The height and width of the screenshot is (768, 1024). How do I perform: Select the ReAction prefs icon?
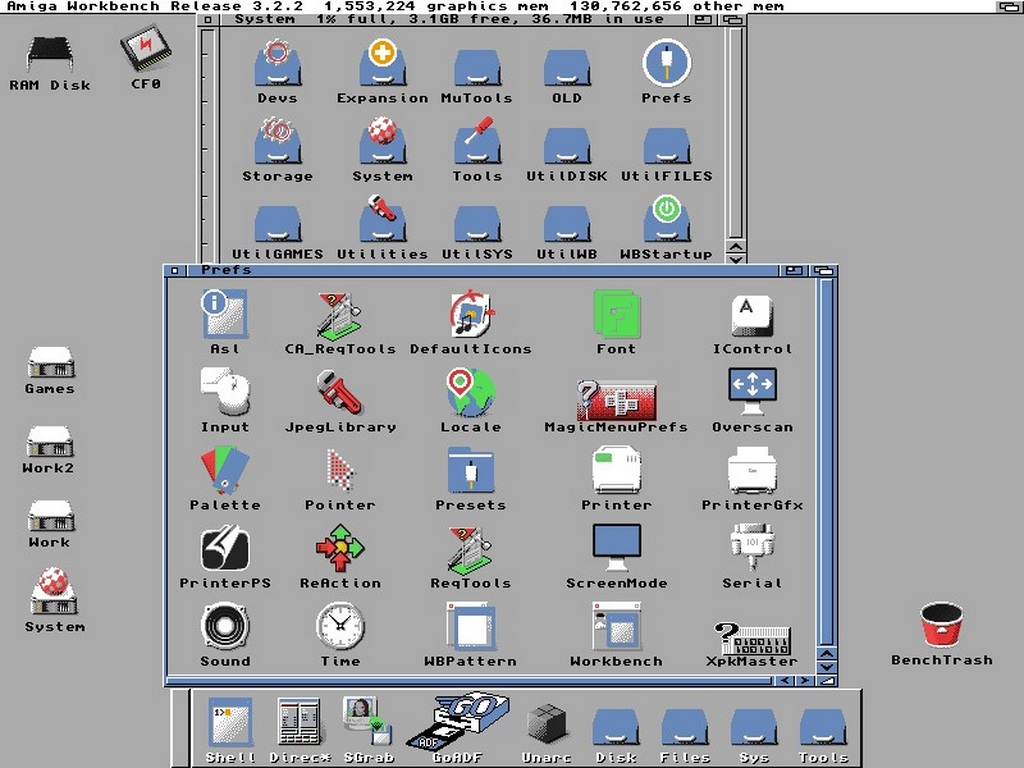tap(340, 548)
